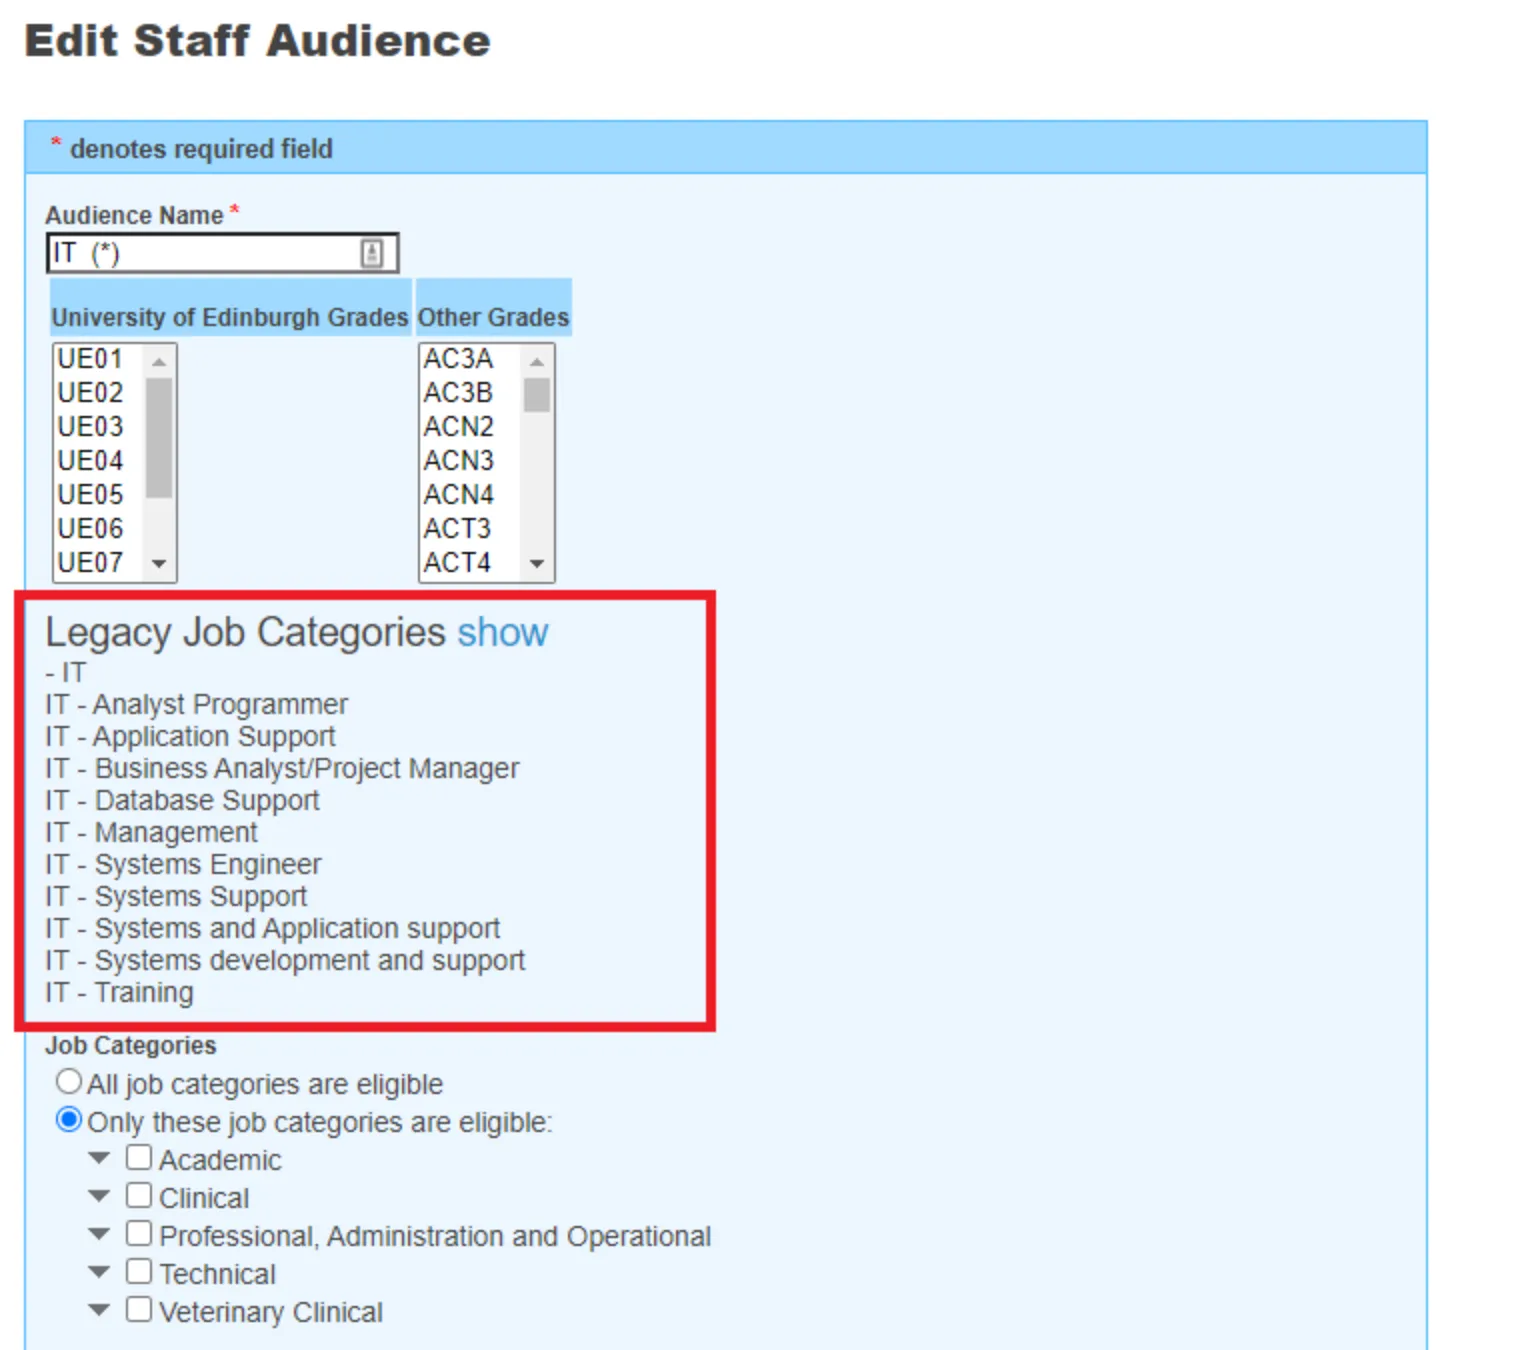The width and height of the screenshot is (1532, 1350).
Task: Expand the Veterinary Clinical category arrow
Action: pos(99,1311)
